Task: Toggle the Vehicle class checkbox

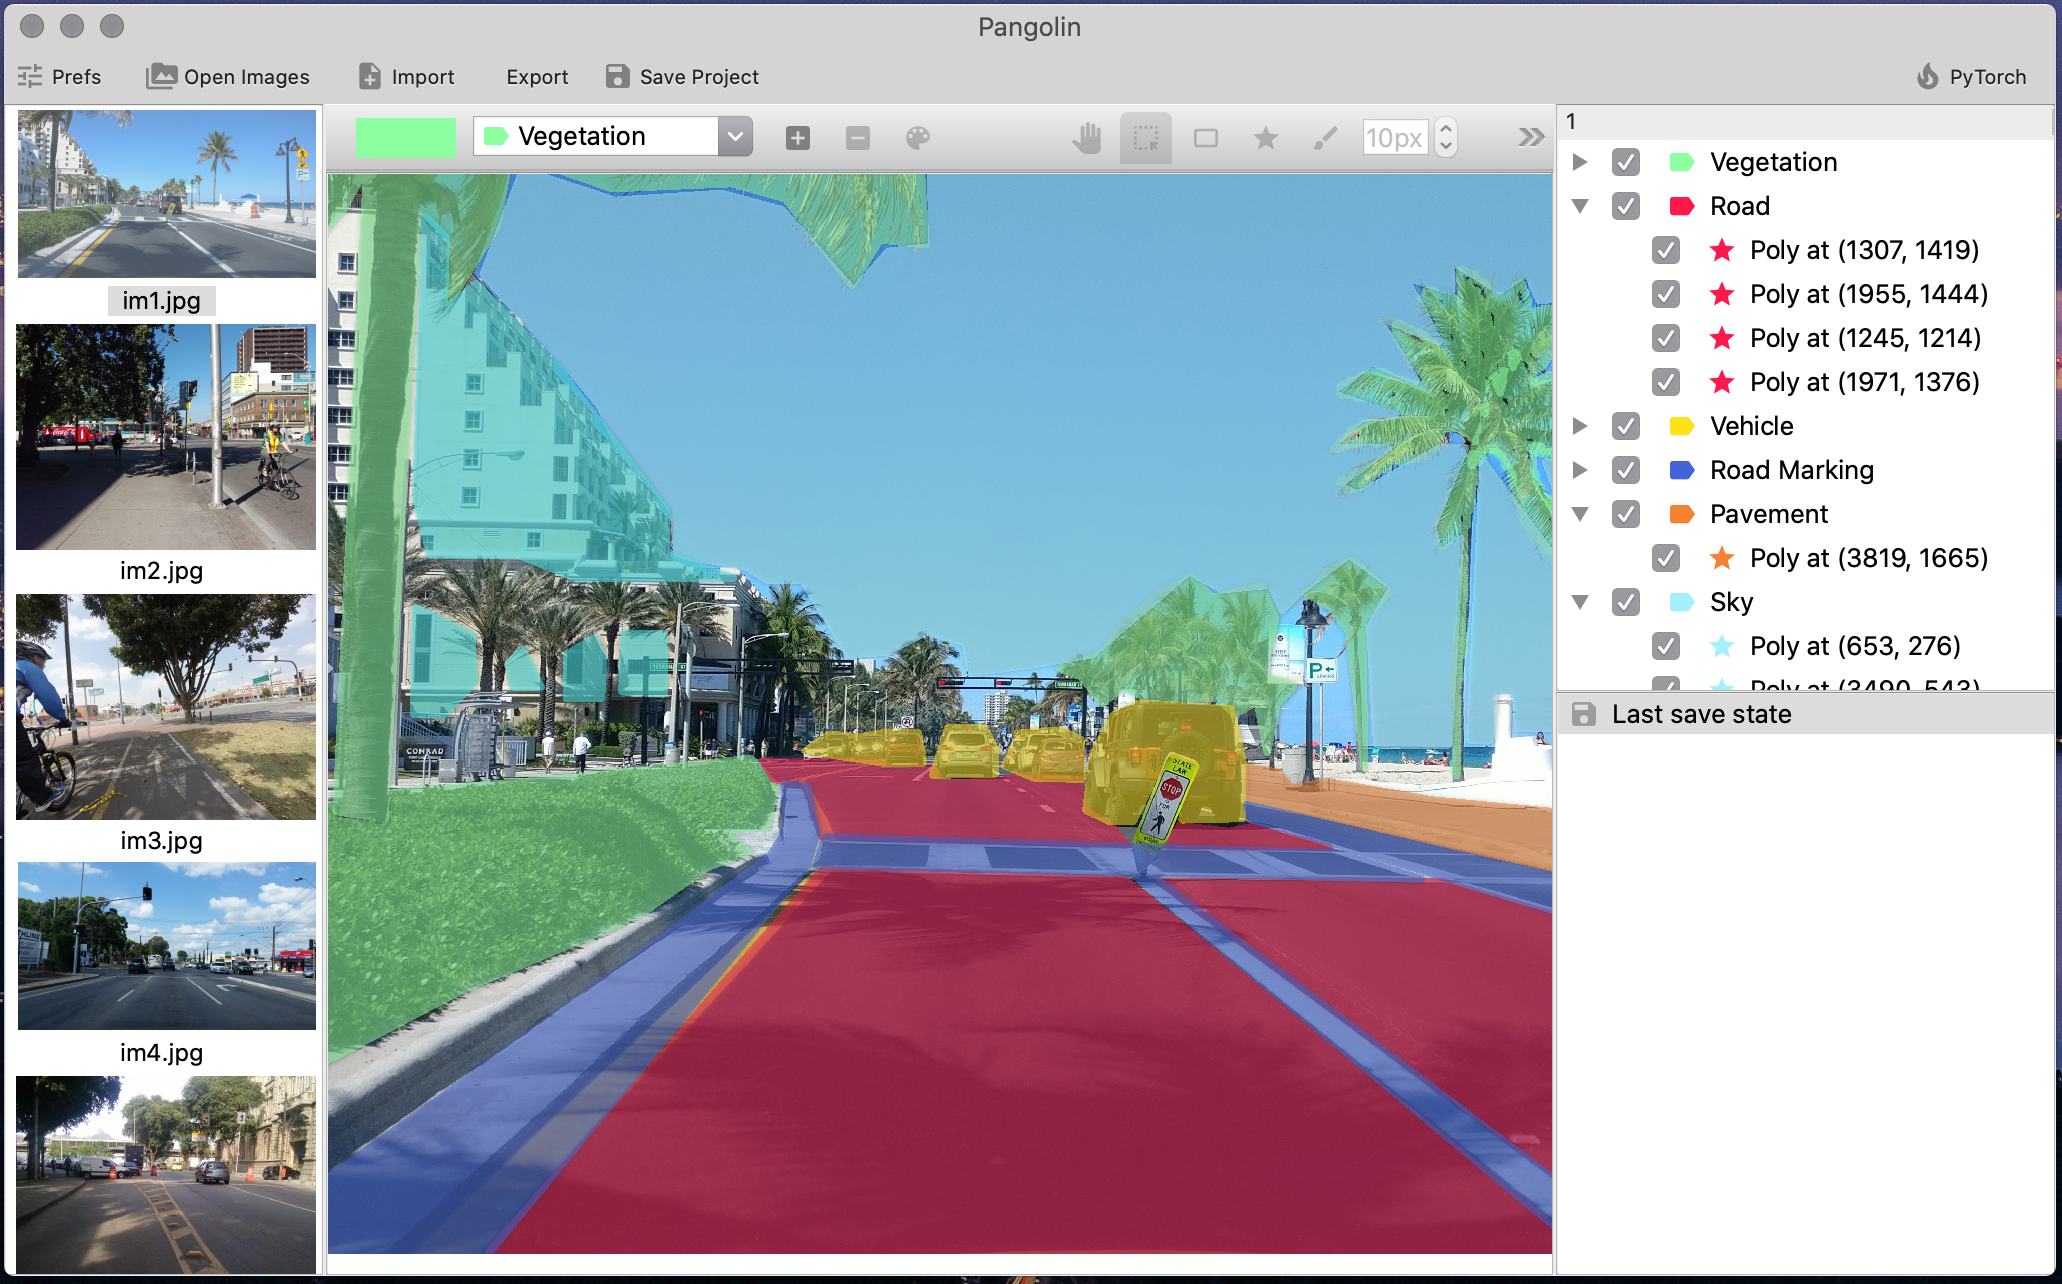Action: (x=1626, y=426)
